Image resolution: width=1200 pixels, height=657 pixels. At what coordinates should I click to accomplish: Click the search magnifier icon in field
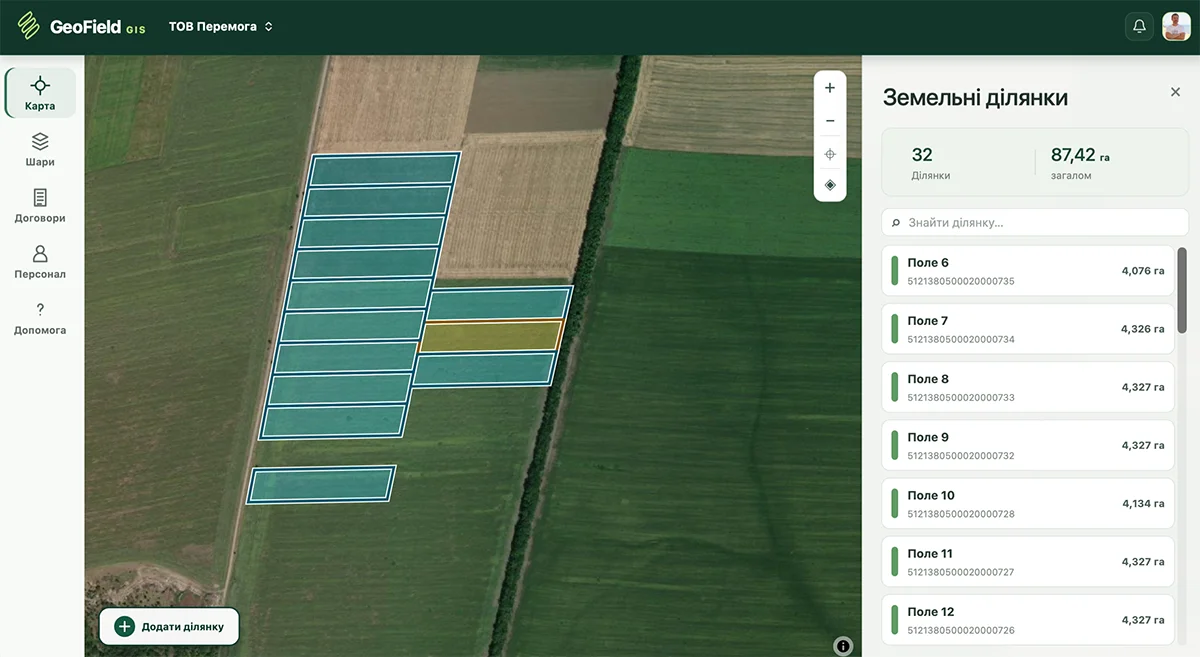(896, 223)
